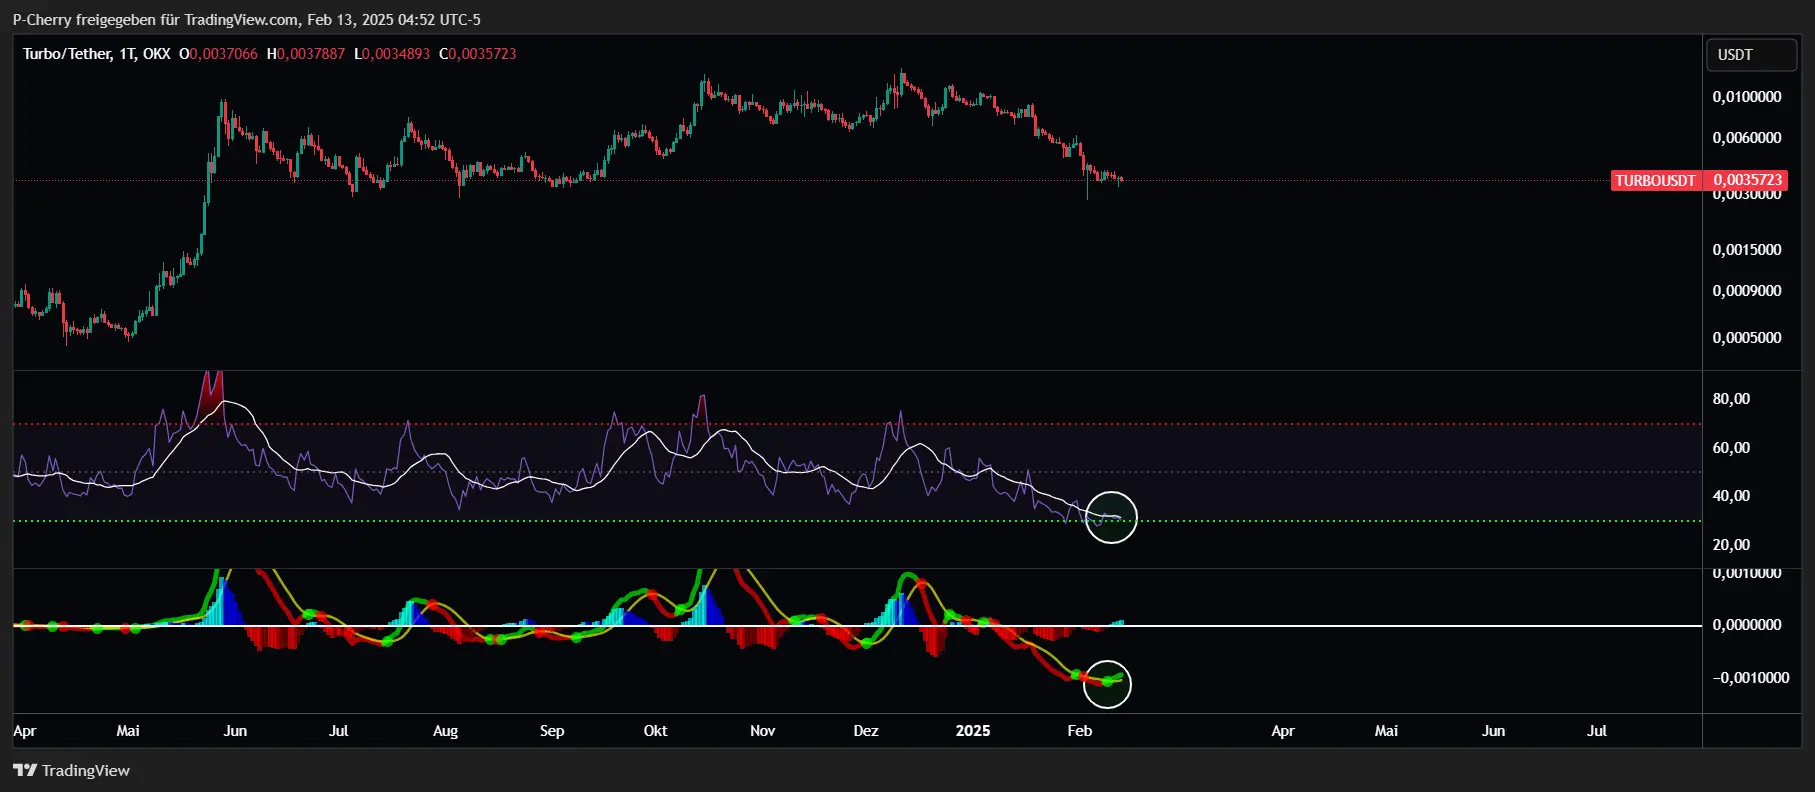1815x792 pixels.
Task: Click RSI axis label 60,00
Action: pos(1731,448)
